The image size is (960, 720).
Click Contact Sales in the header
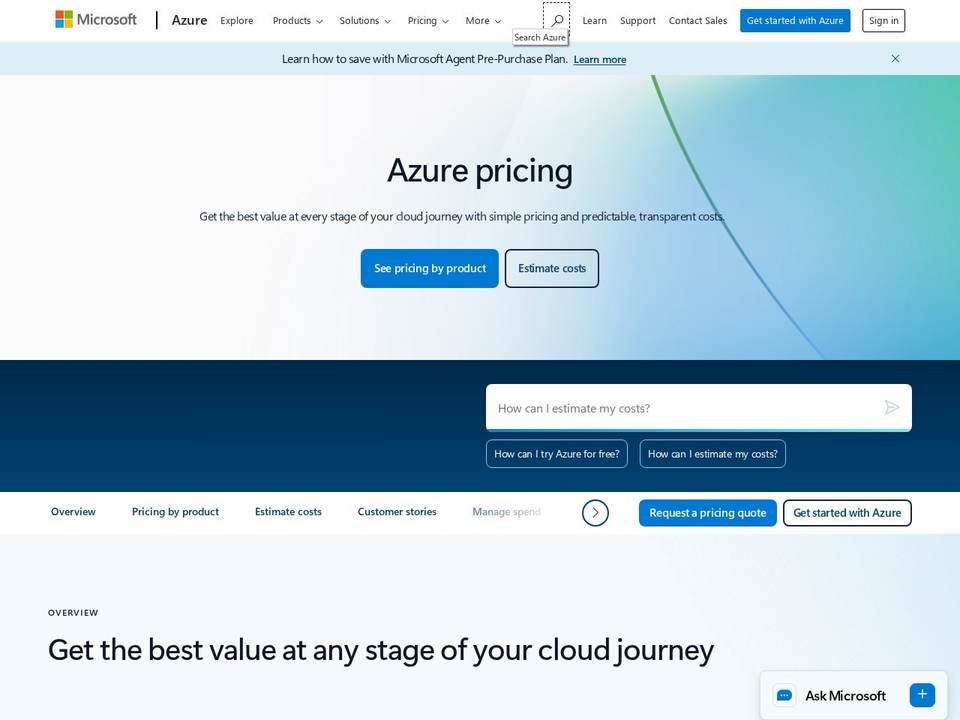coord(698,21)
